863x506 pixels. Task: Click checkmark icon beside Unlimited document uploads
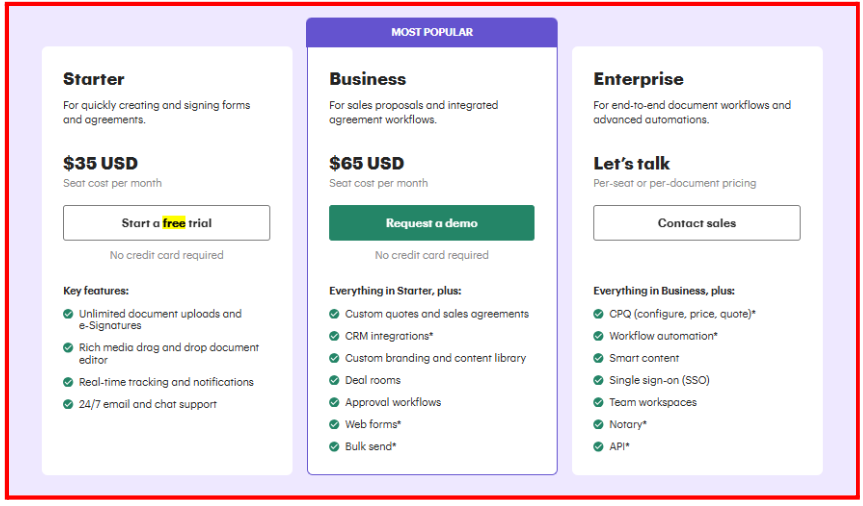coord(68,314)
